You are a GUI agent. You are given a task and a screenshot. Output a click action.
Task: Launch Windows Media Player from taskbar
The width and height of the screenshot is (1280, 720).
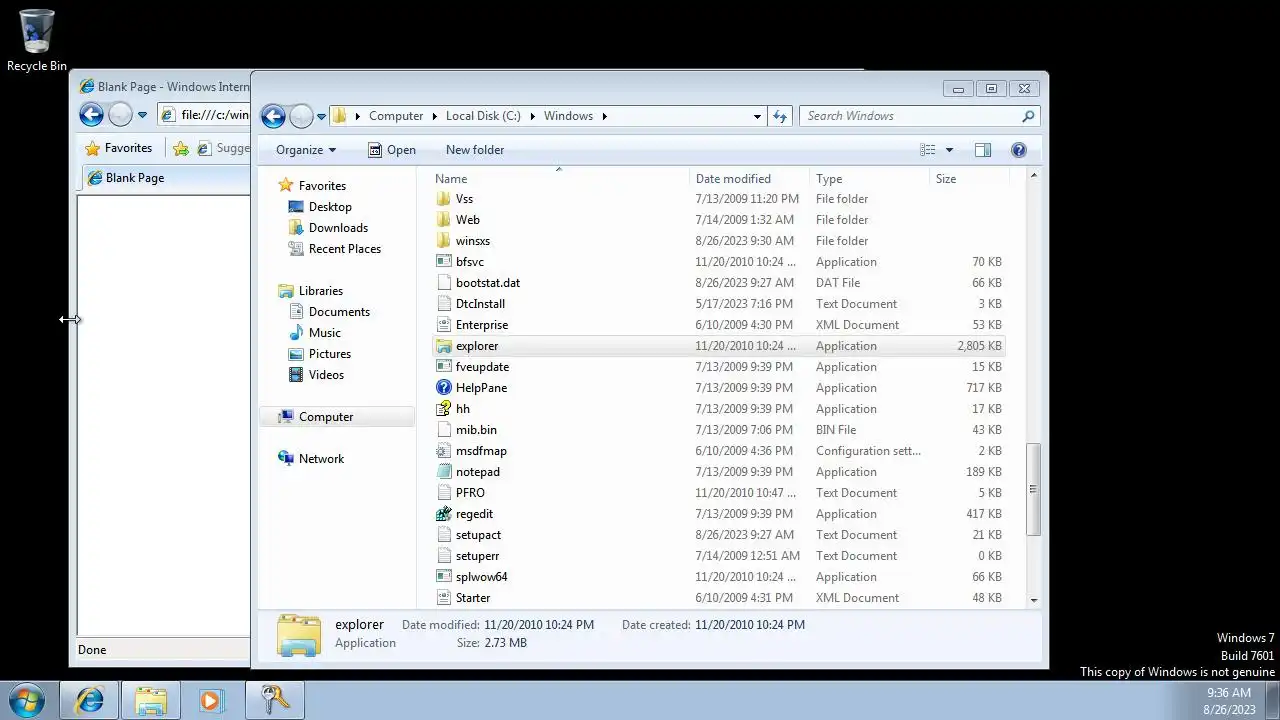[211, 700]
